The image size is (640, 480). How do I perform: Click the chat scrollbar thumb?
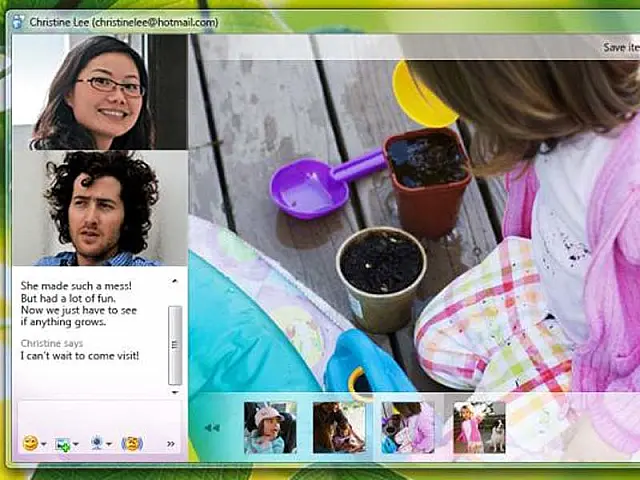tap(175, 345)
